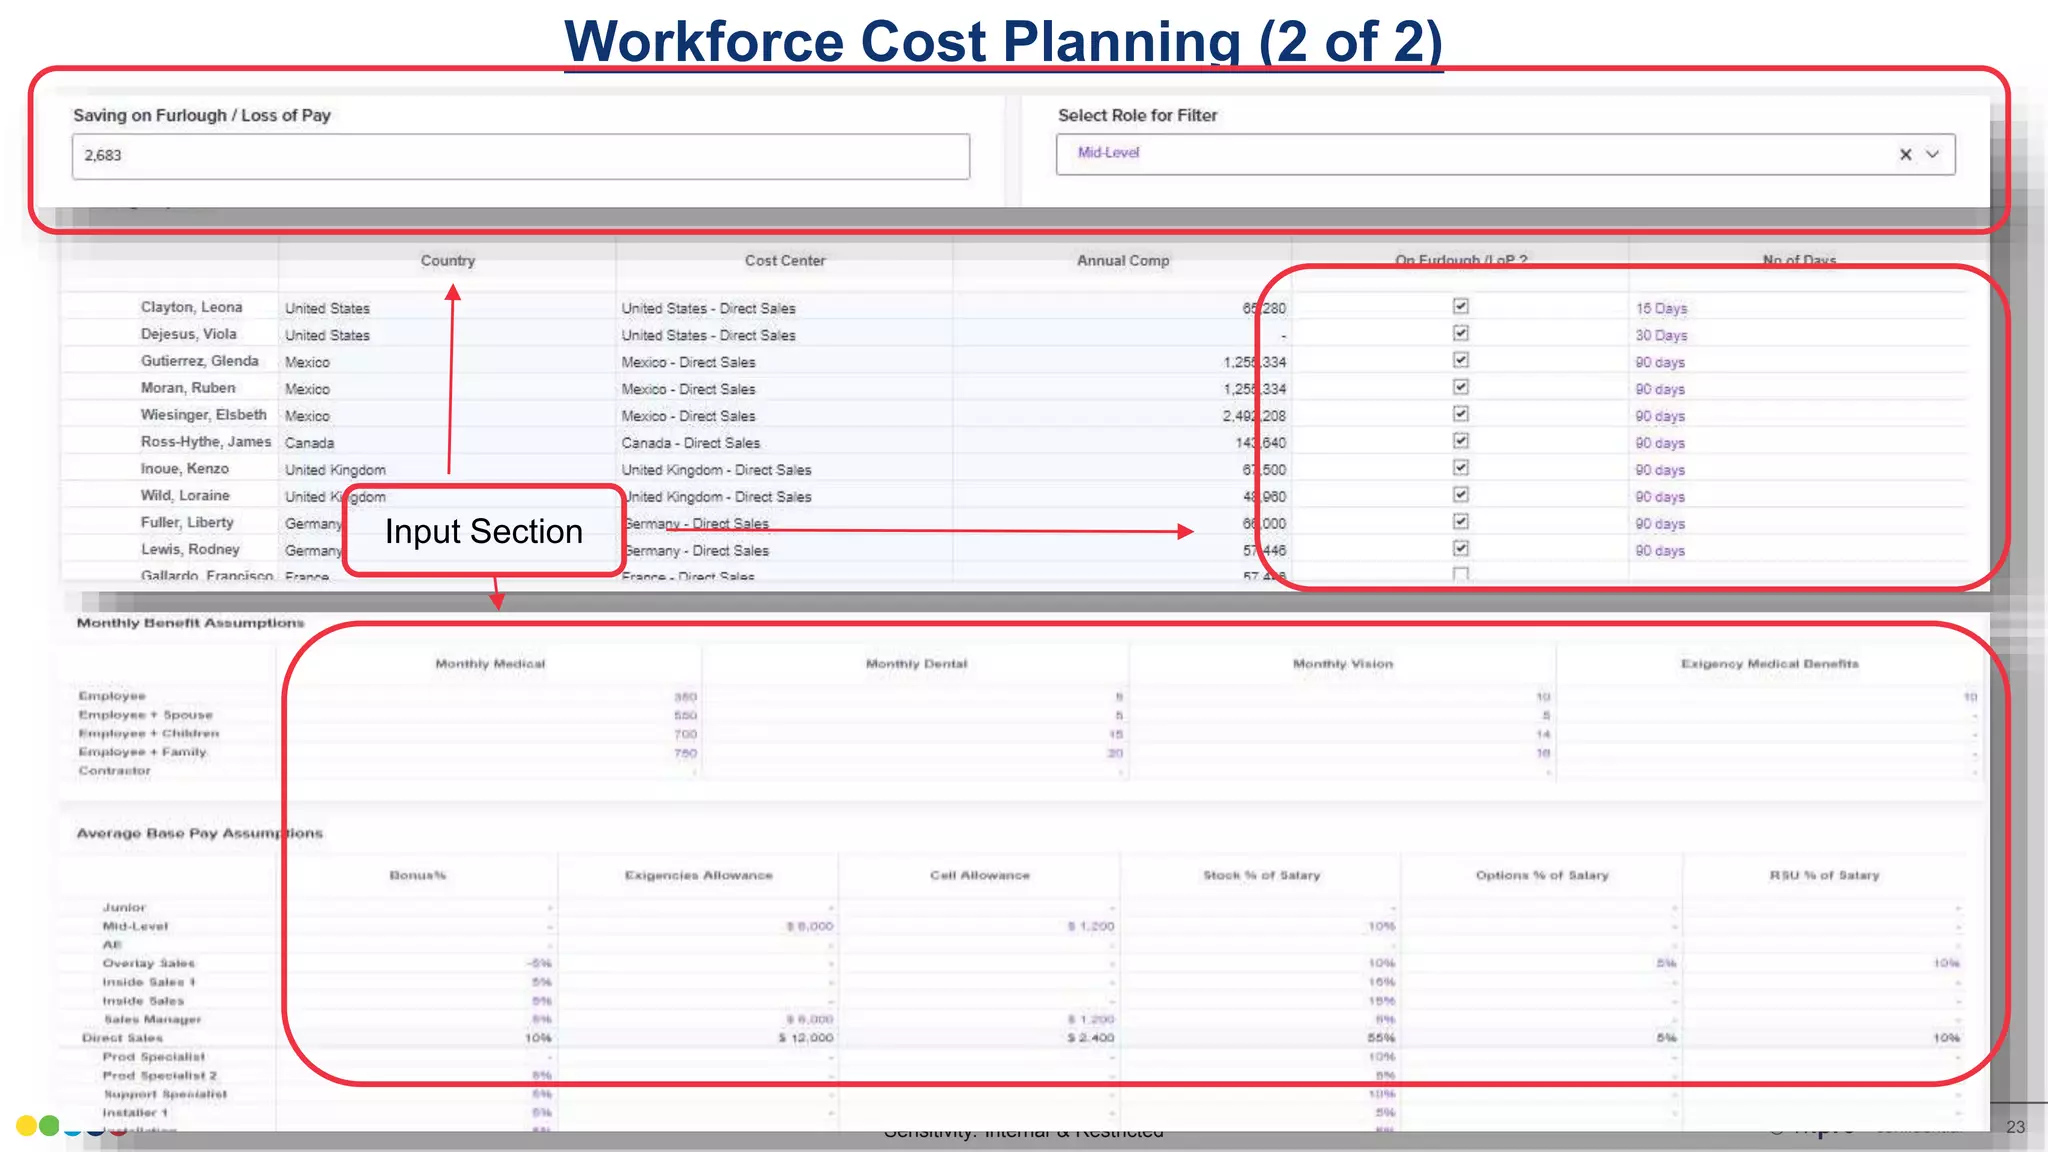Click the Cell Allowance column header

point(979,876)
